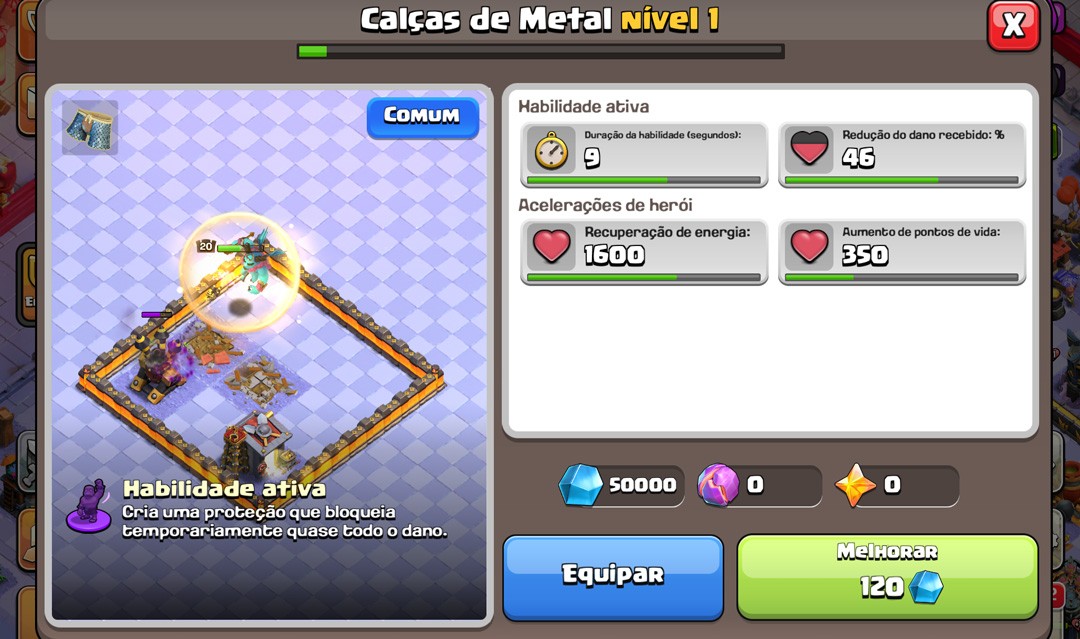The image size is (1080, 639).
Task: Select the half-filled heart damage reduction icon
Action: pyautogui.click(x=809, y=148)
